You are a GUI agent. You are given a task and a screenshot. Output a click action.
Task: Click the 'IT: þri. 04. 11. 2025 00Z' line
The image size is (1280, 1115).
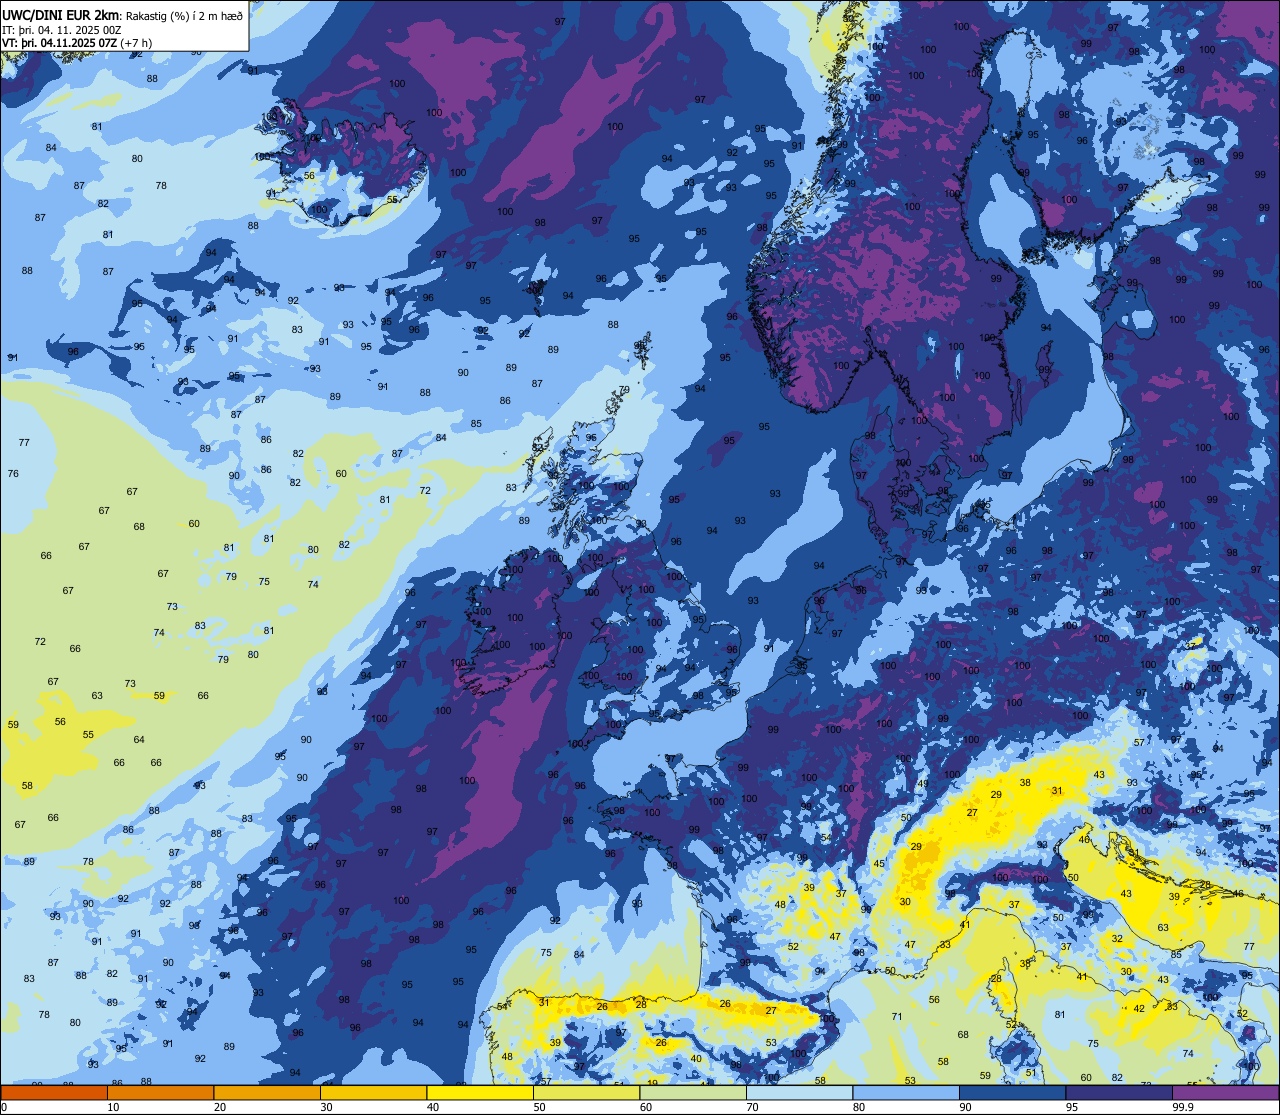62,30
